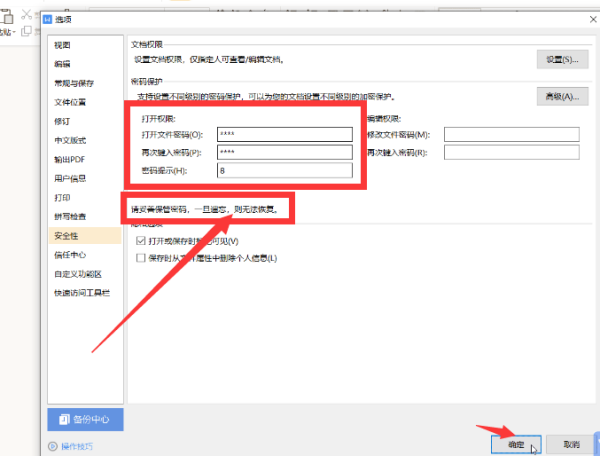Confirm with the 确定 button
Viewport: 600px width, 456px height.
516,445
